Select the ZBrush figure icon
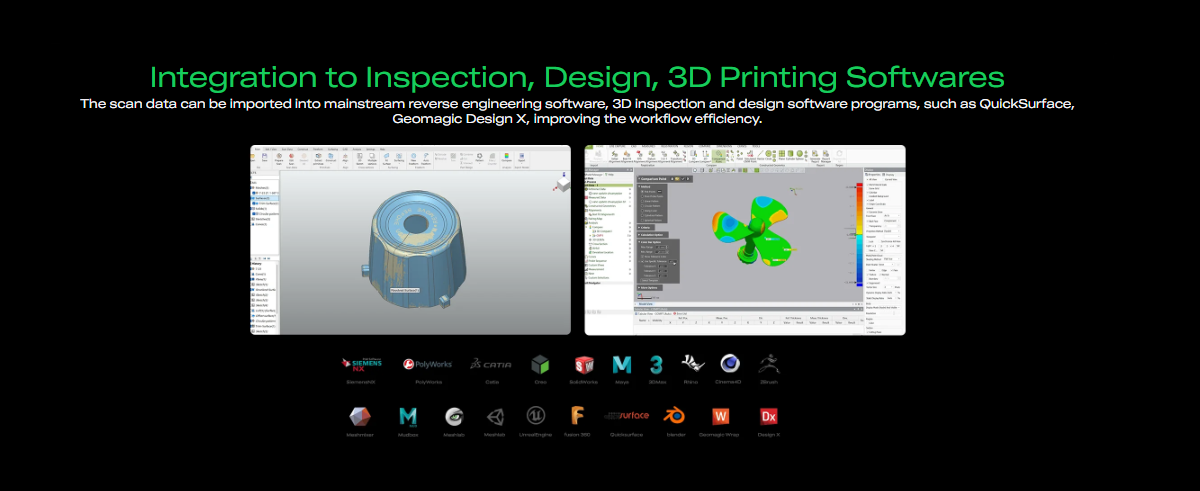This screenshot has width=1200, height=491. (770, 364)
